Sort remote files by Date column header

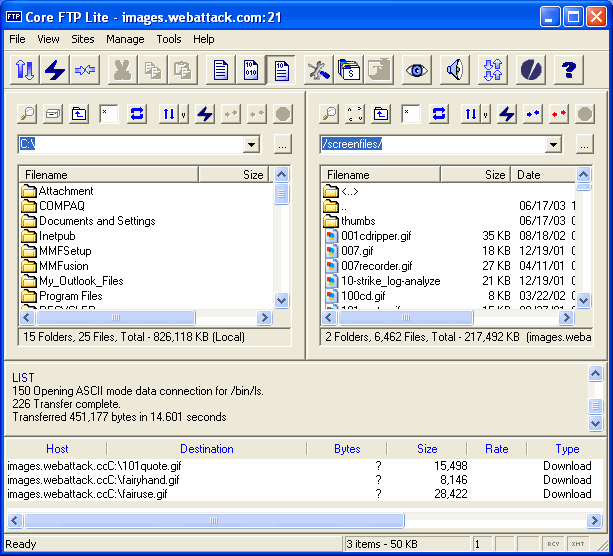coord(543,175)
